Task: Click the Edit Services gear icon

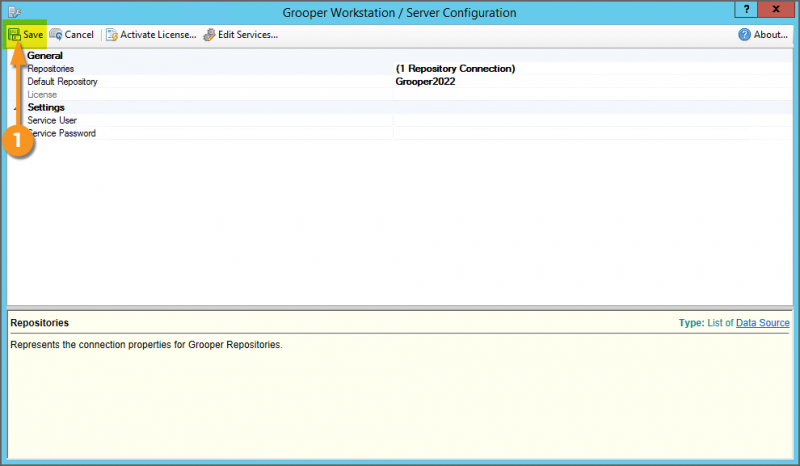Action: tap(209, 35)
